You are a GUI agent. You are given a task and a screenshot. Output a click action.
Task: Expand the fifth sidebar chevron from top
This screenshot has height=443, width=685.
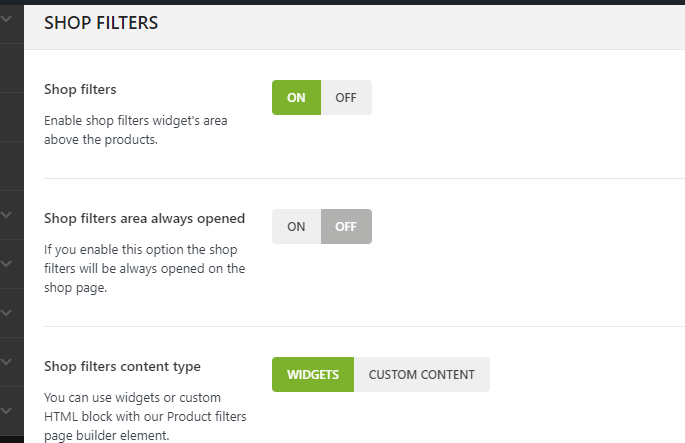pyautogui.click(x=7, y=361)
